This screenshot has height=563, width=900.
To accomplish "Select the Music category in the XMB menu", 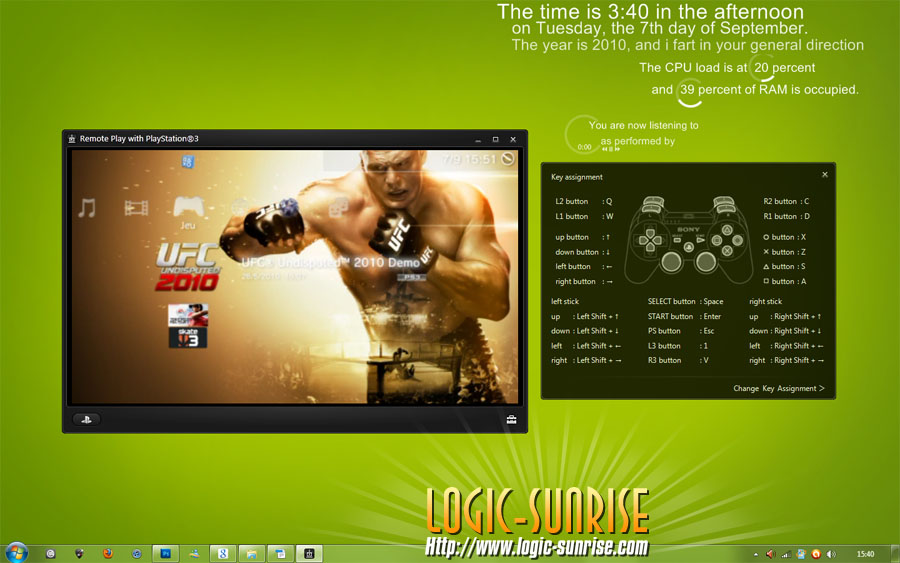I will point(87,208).
